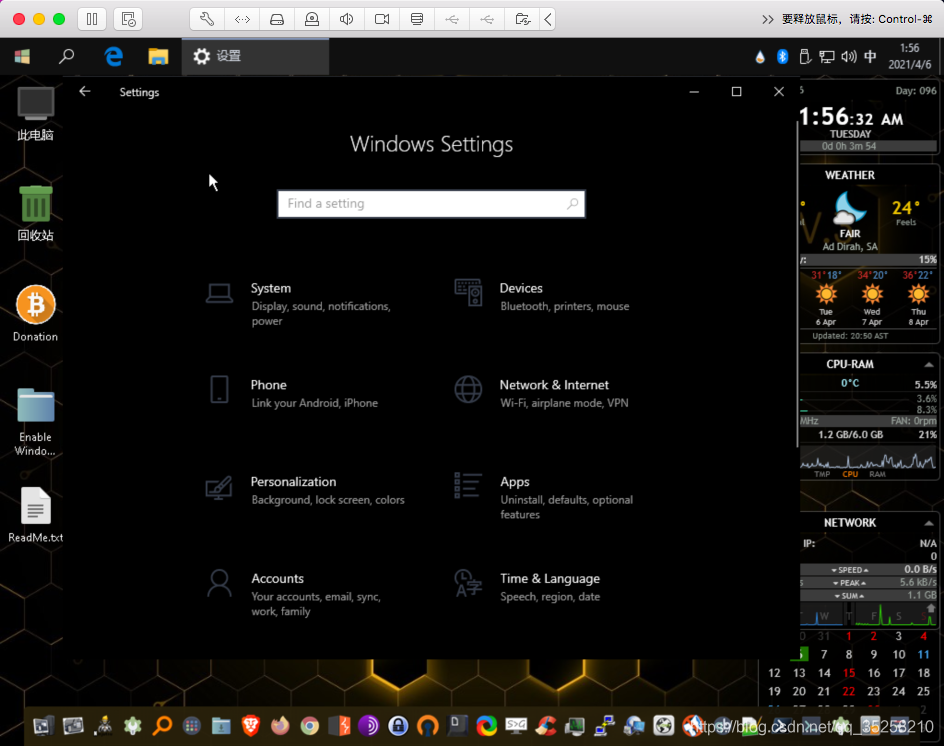
Task: Select calendar day 23
Action: pyautogui.click(x=874, y=691)
